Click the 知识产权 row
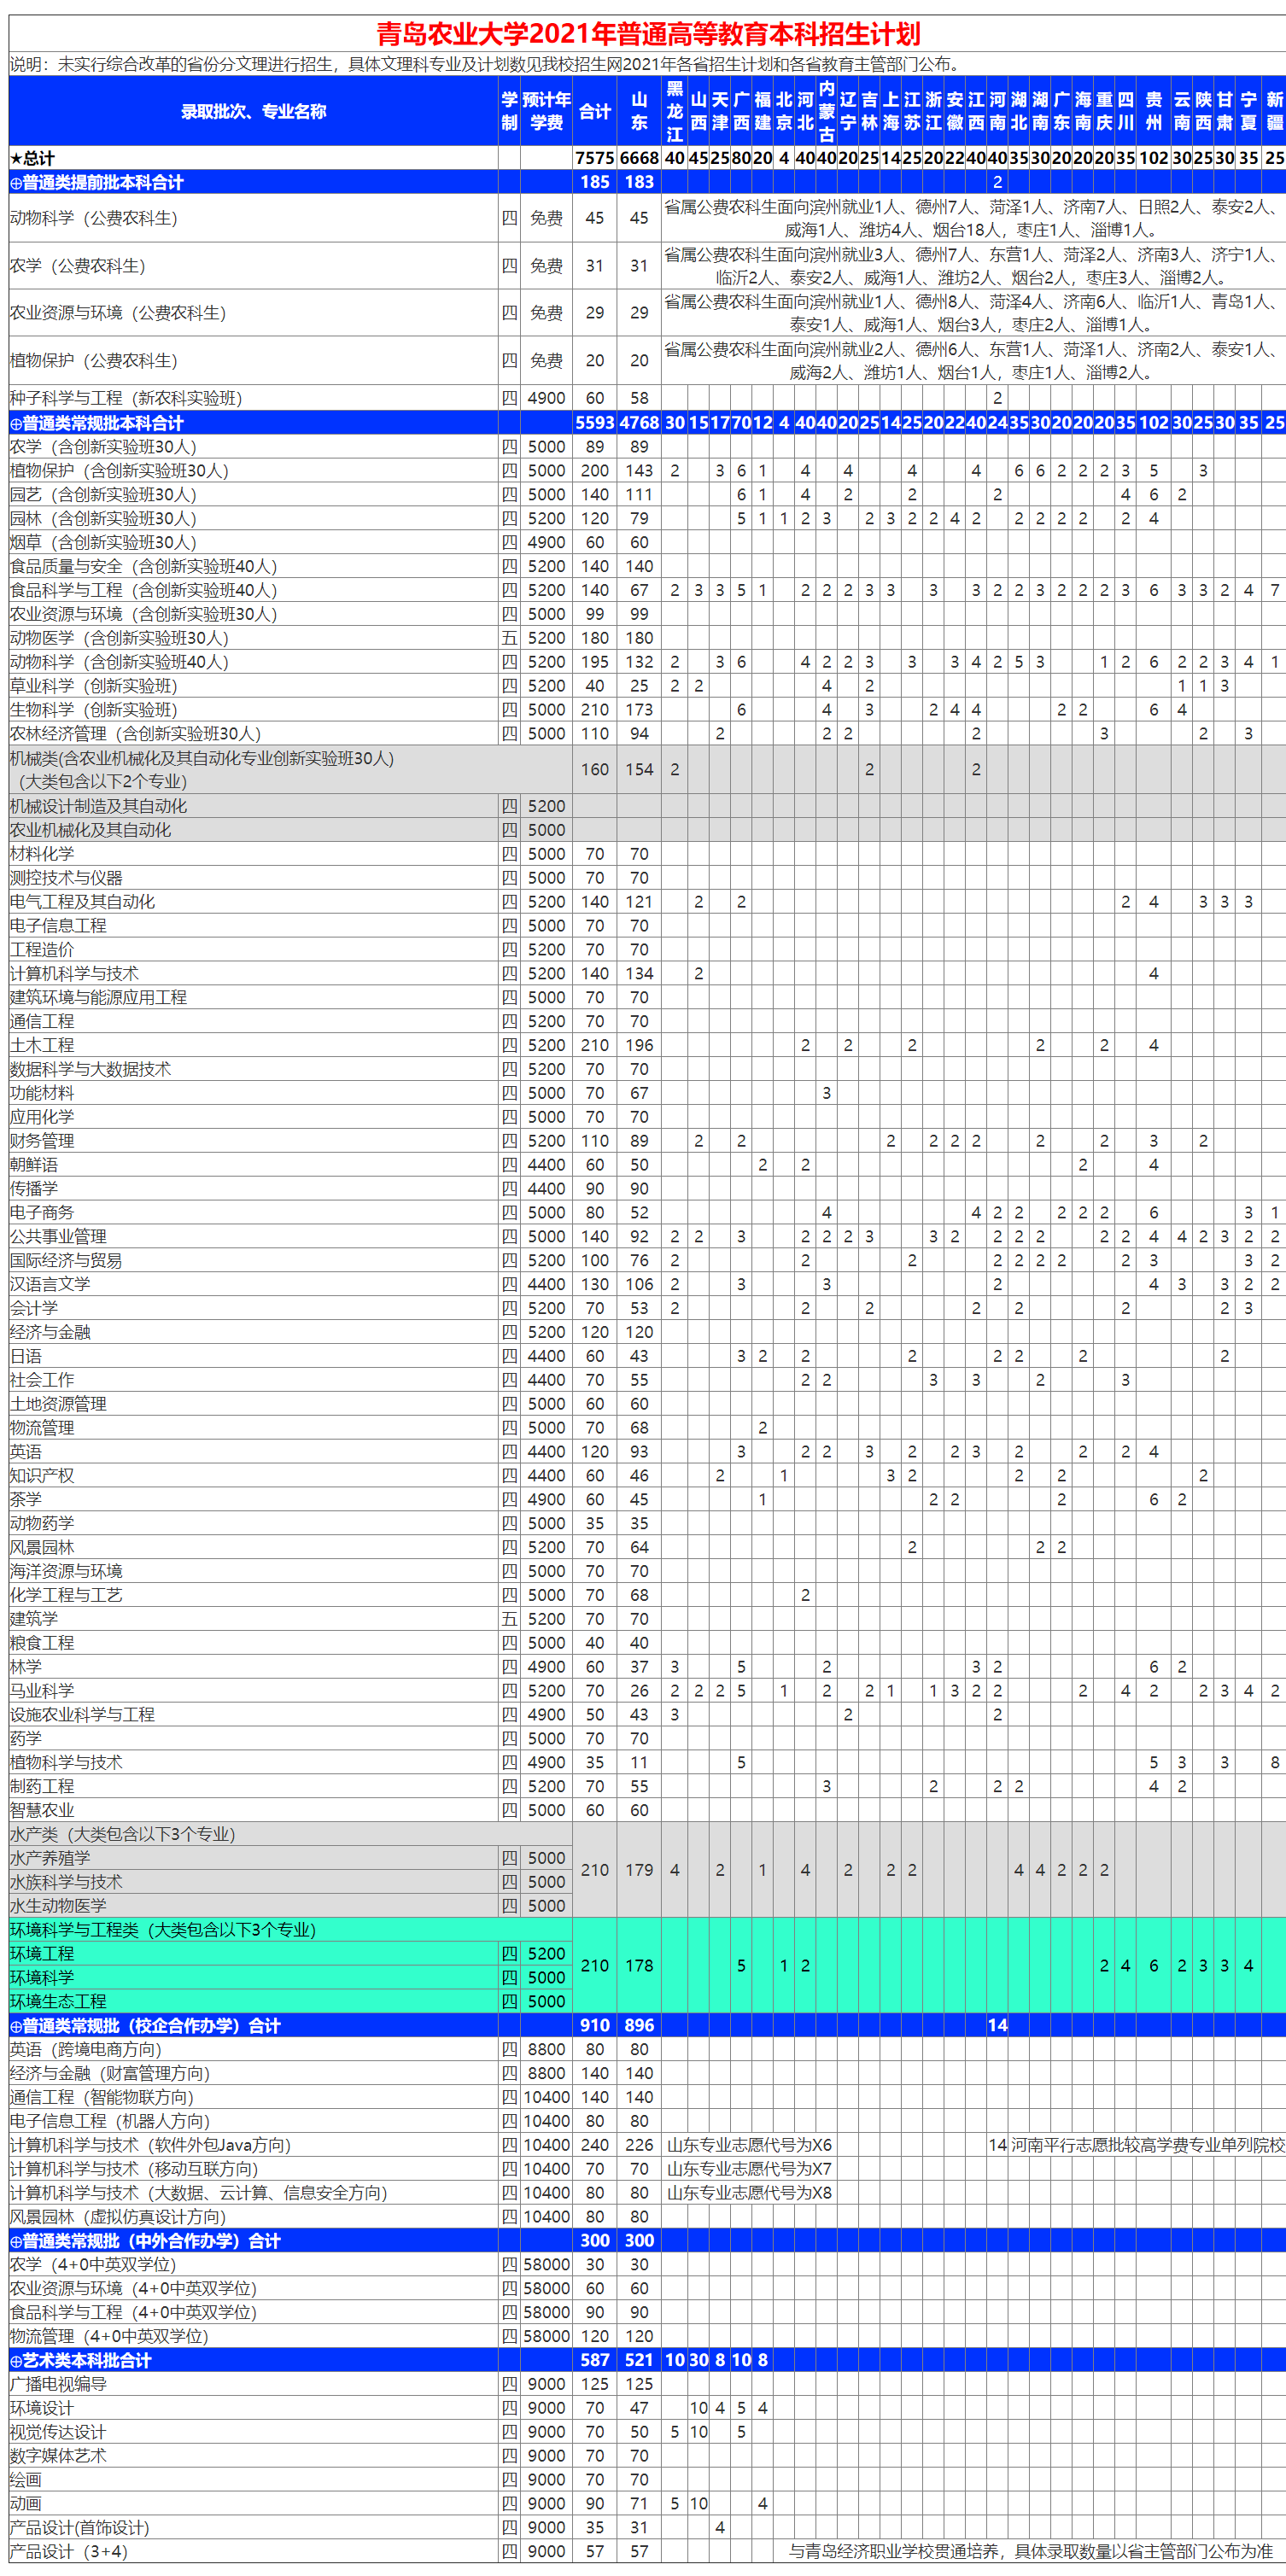 [x=647, y=1476]
